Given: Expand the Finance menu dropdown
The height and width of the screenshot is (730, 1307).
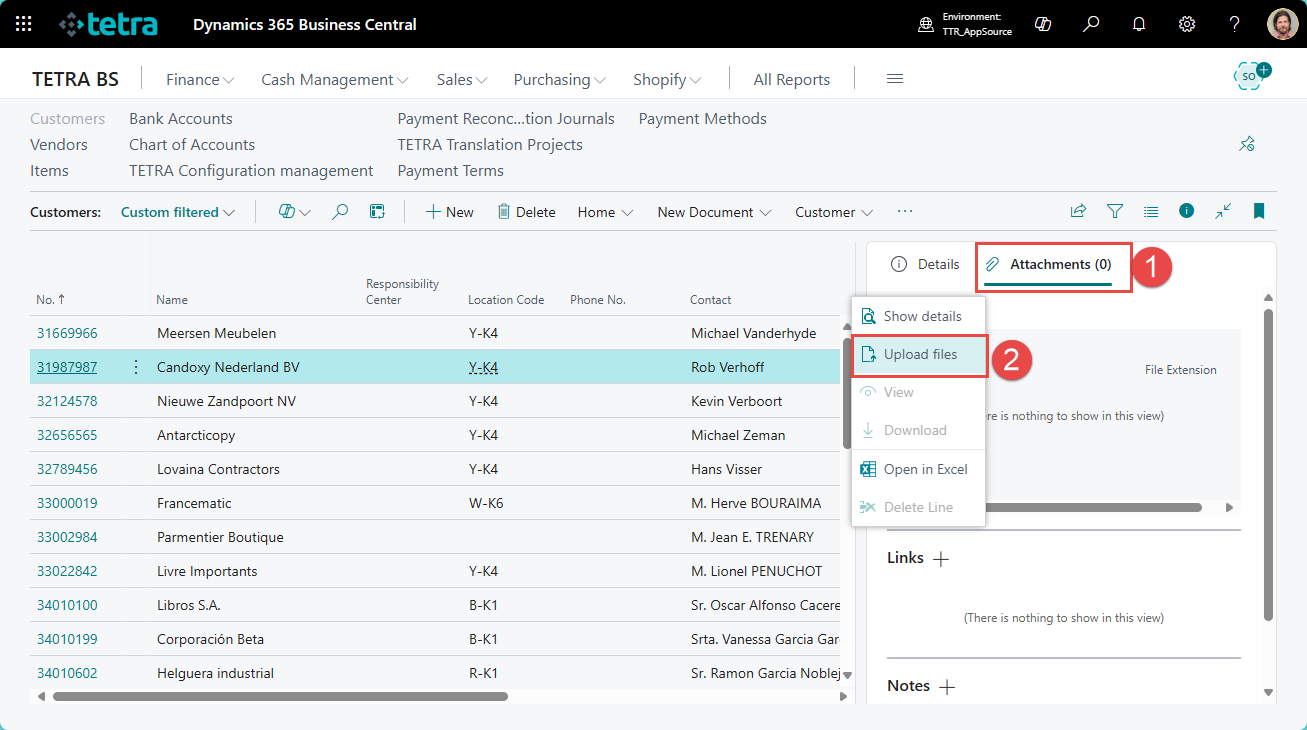Looking at the screenshot, I should tap(200, 80).
